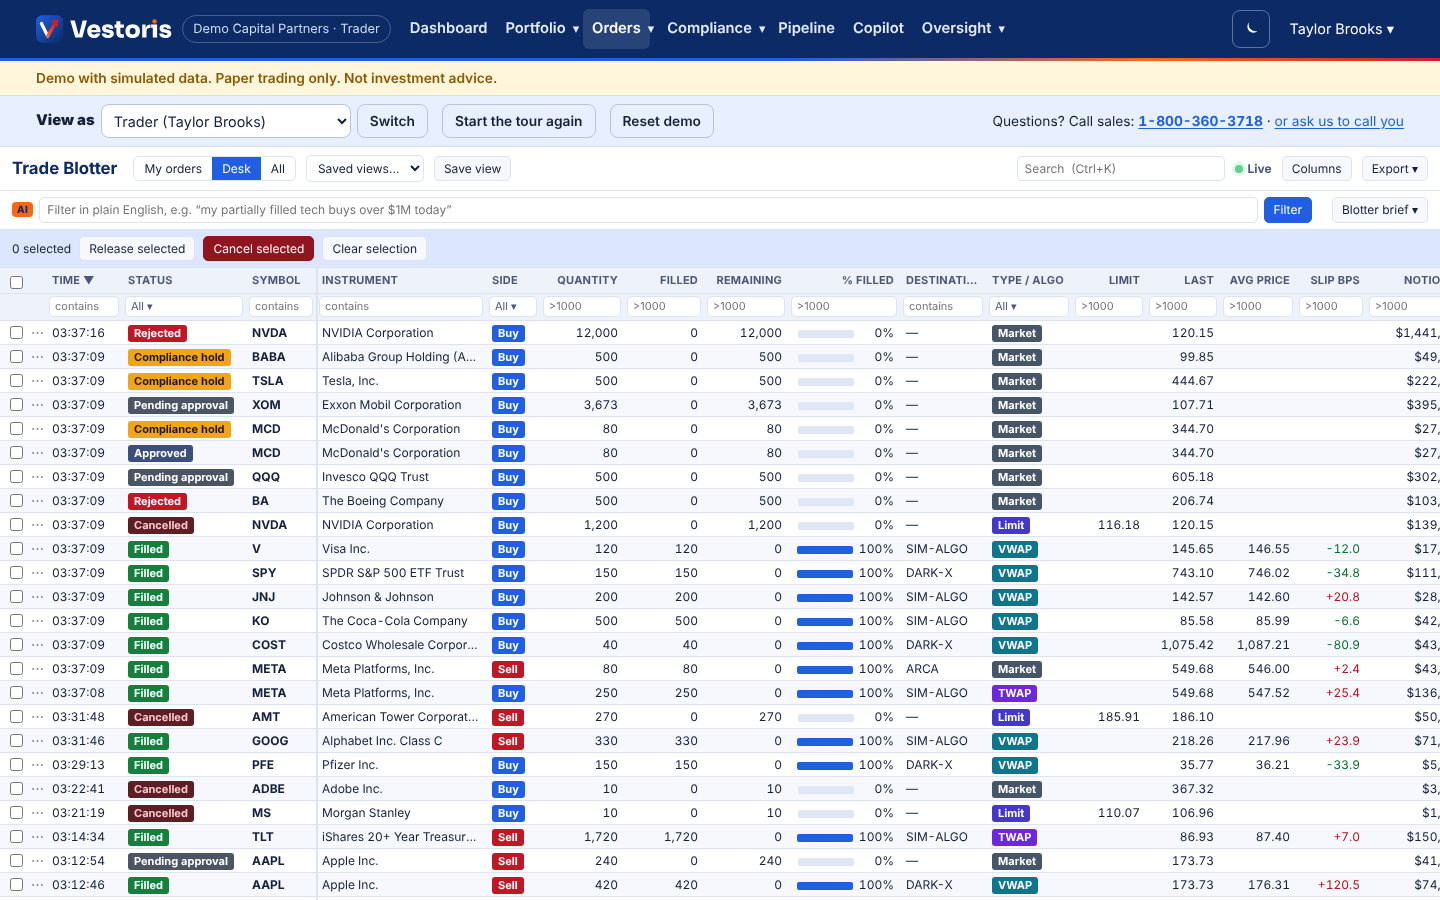Open the View as role dropdown
1440x900 pixels.
click(226, 121)
